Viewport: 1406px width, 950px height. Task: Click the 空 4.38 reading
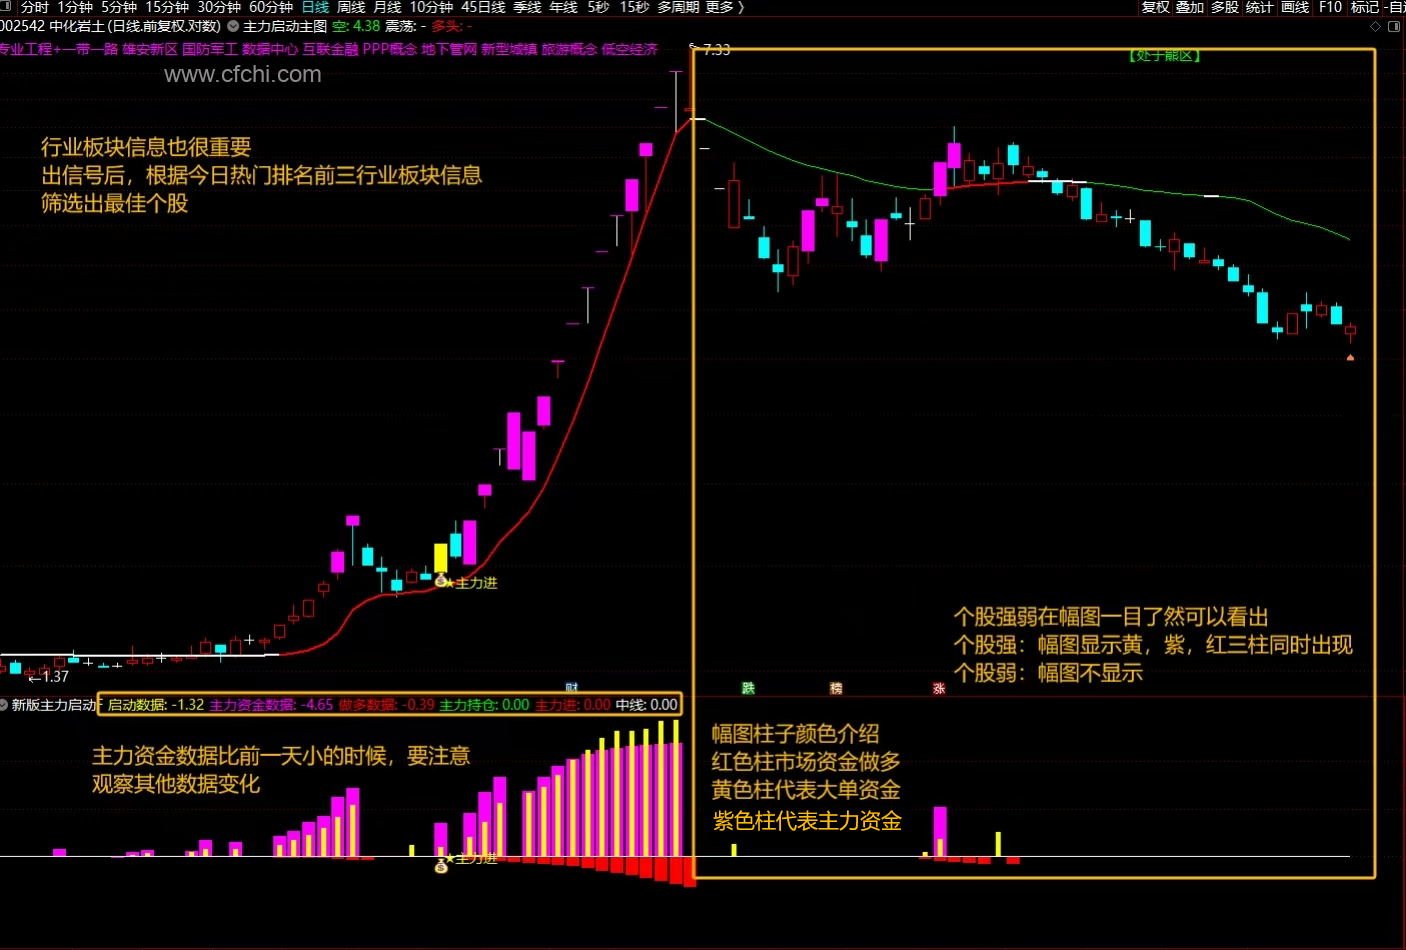pos(356,26)
